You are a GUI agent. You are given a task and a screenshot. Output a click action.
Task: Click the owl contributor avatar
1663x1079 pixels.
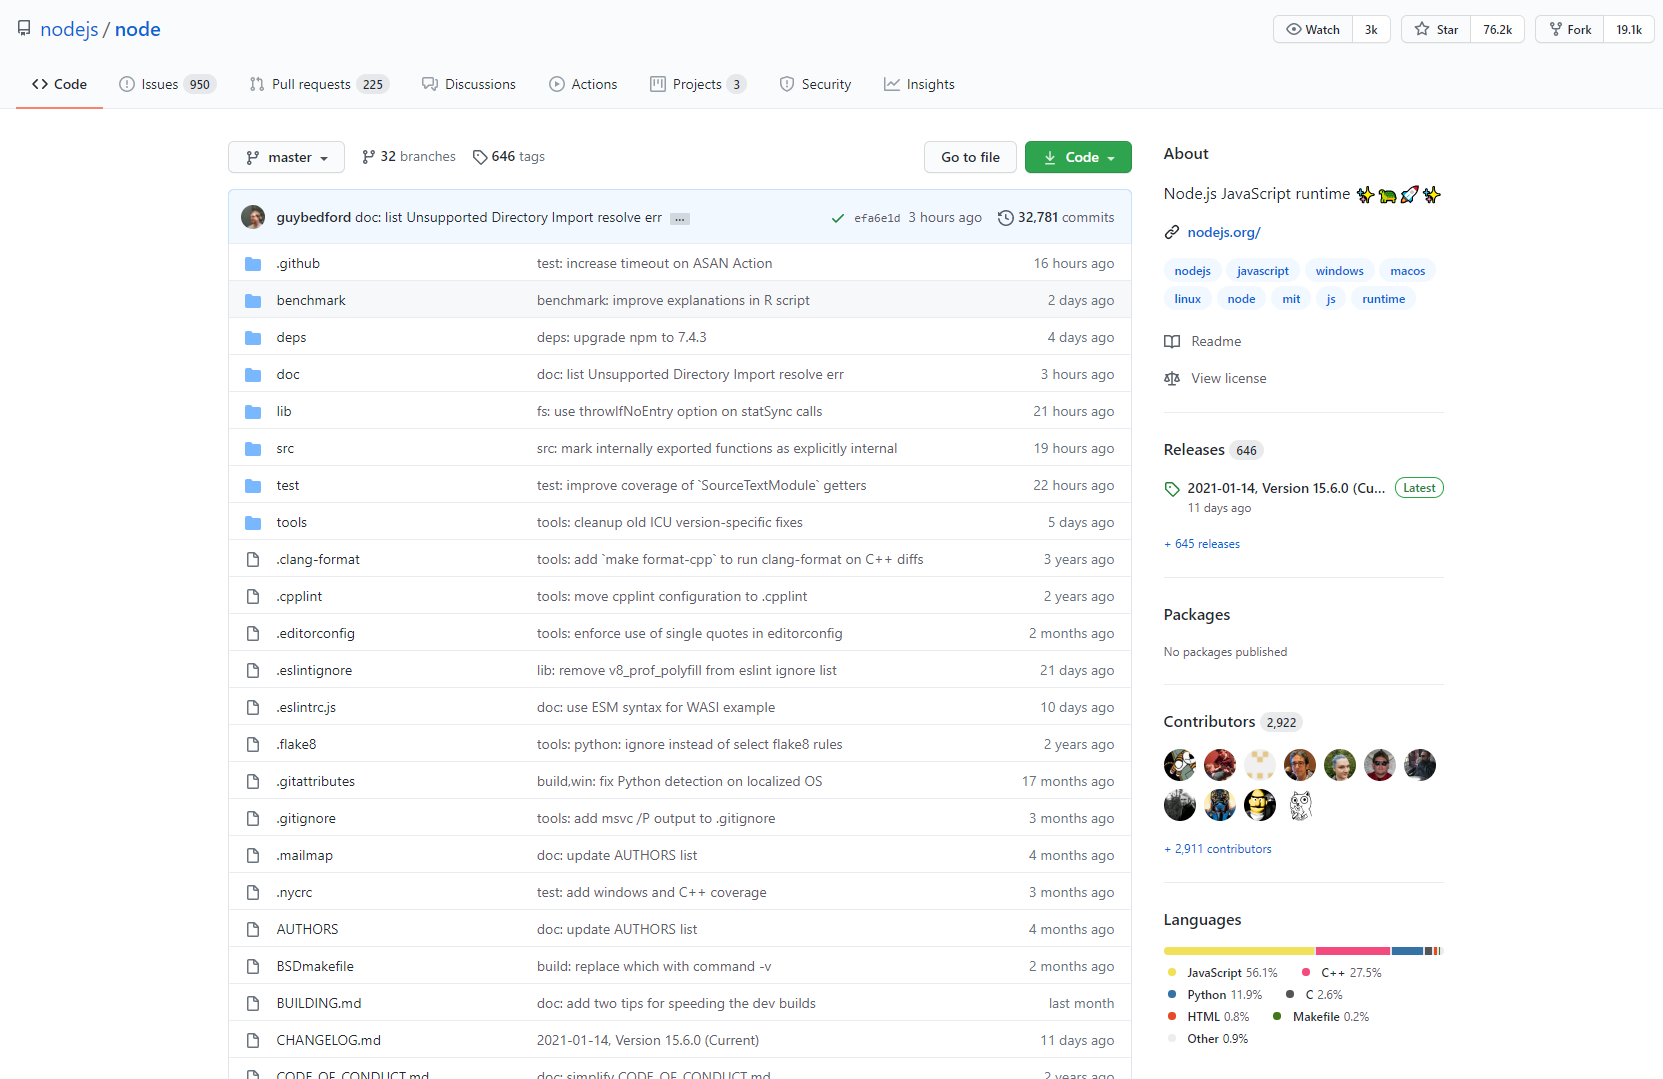1300,805
